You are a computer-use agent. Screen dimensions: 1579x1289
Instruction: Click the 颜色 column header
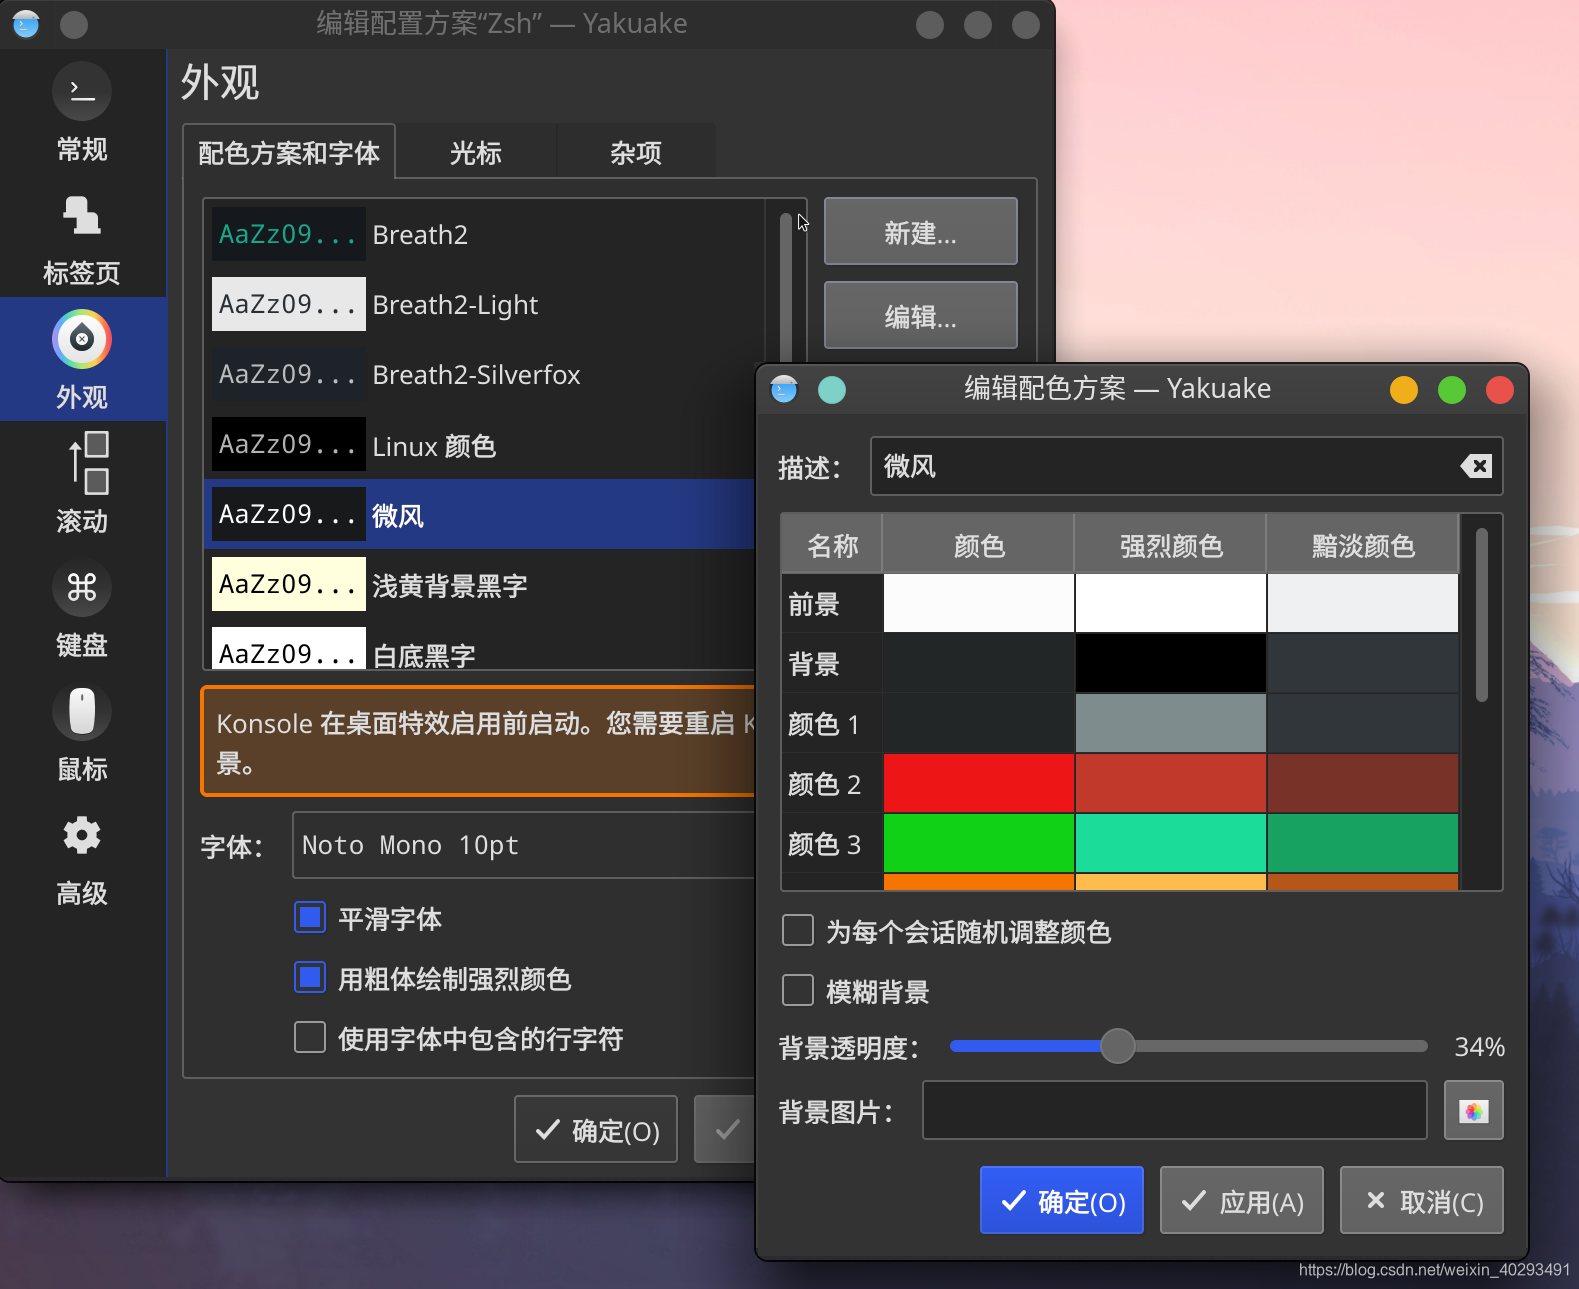coord(978,545)
